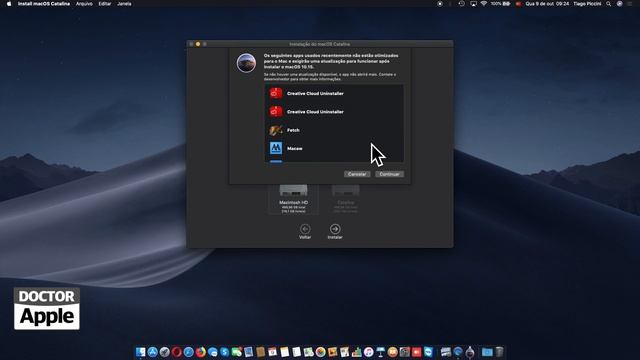The width and height of the screenshot is (640, 360).
Task: Click the Instalar arrow button
Action: pyautogui.click(x=335, y=229)
